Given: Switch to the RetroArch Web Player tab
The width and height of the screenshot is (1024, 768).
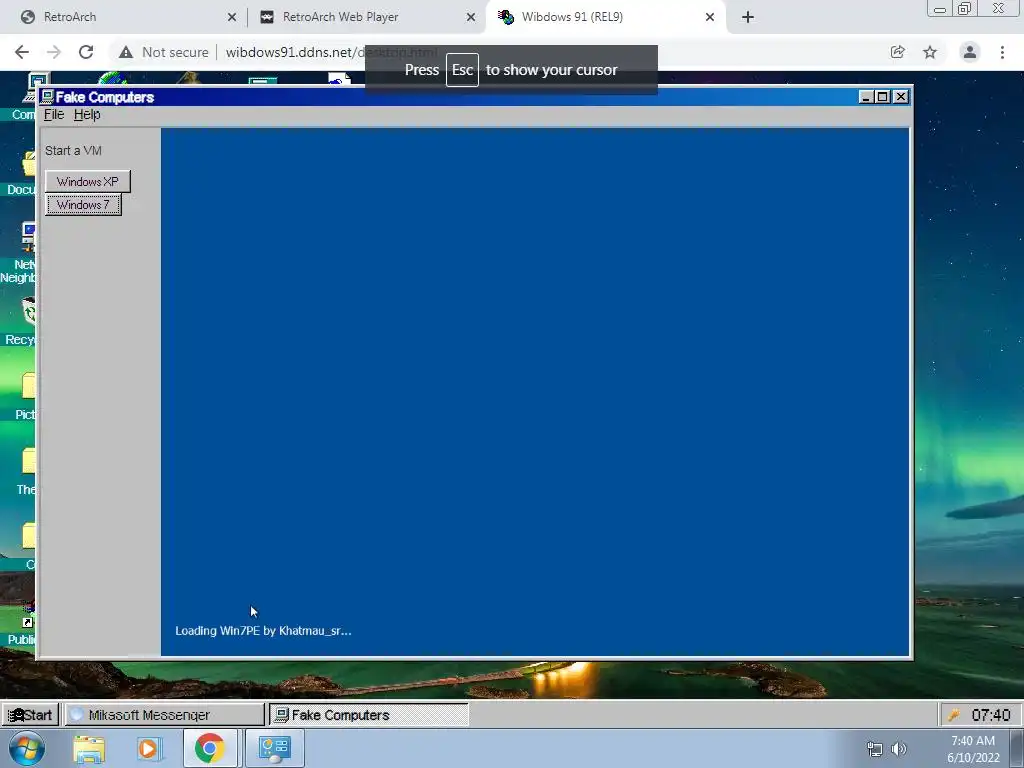Looking at the screenshot, I should pos(366,17).
